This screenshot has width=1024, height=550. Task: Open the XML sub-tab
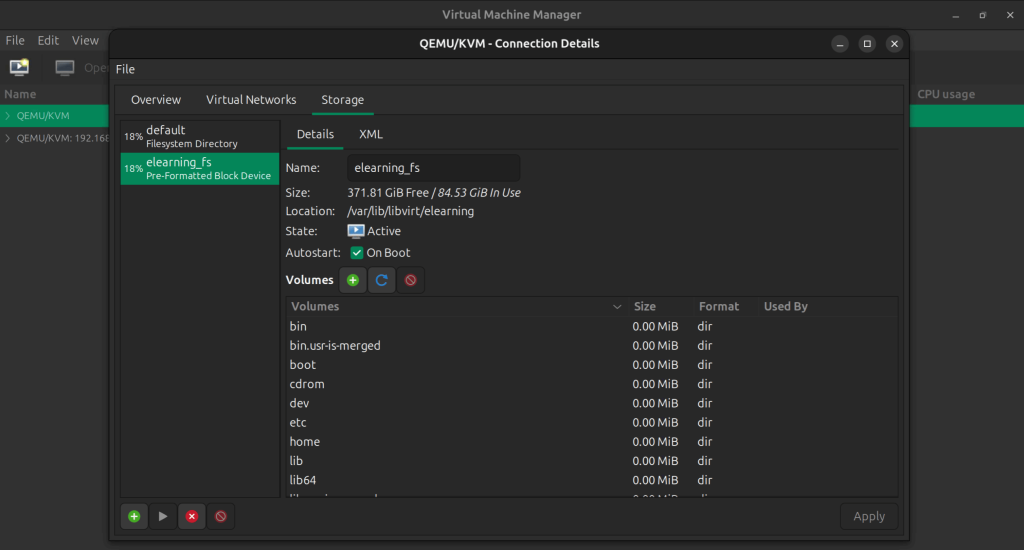(x=370, y=134)
